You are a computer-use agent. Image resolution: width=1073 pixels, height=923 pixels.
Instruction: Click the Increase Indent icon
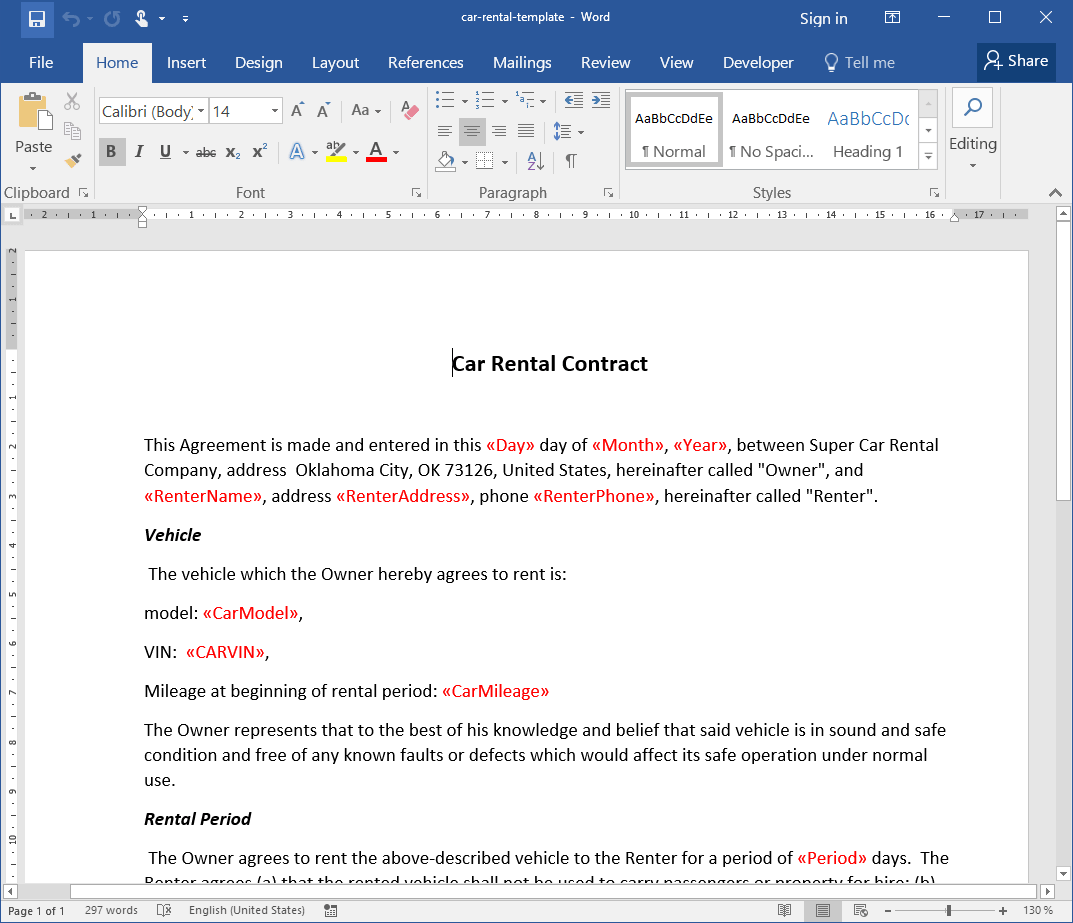[600, 100]
